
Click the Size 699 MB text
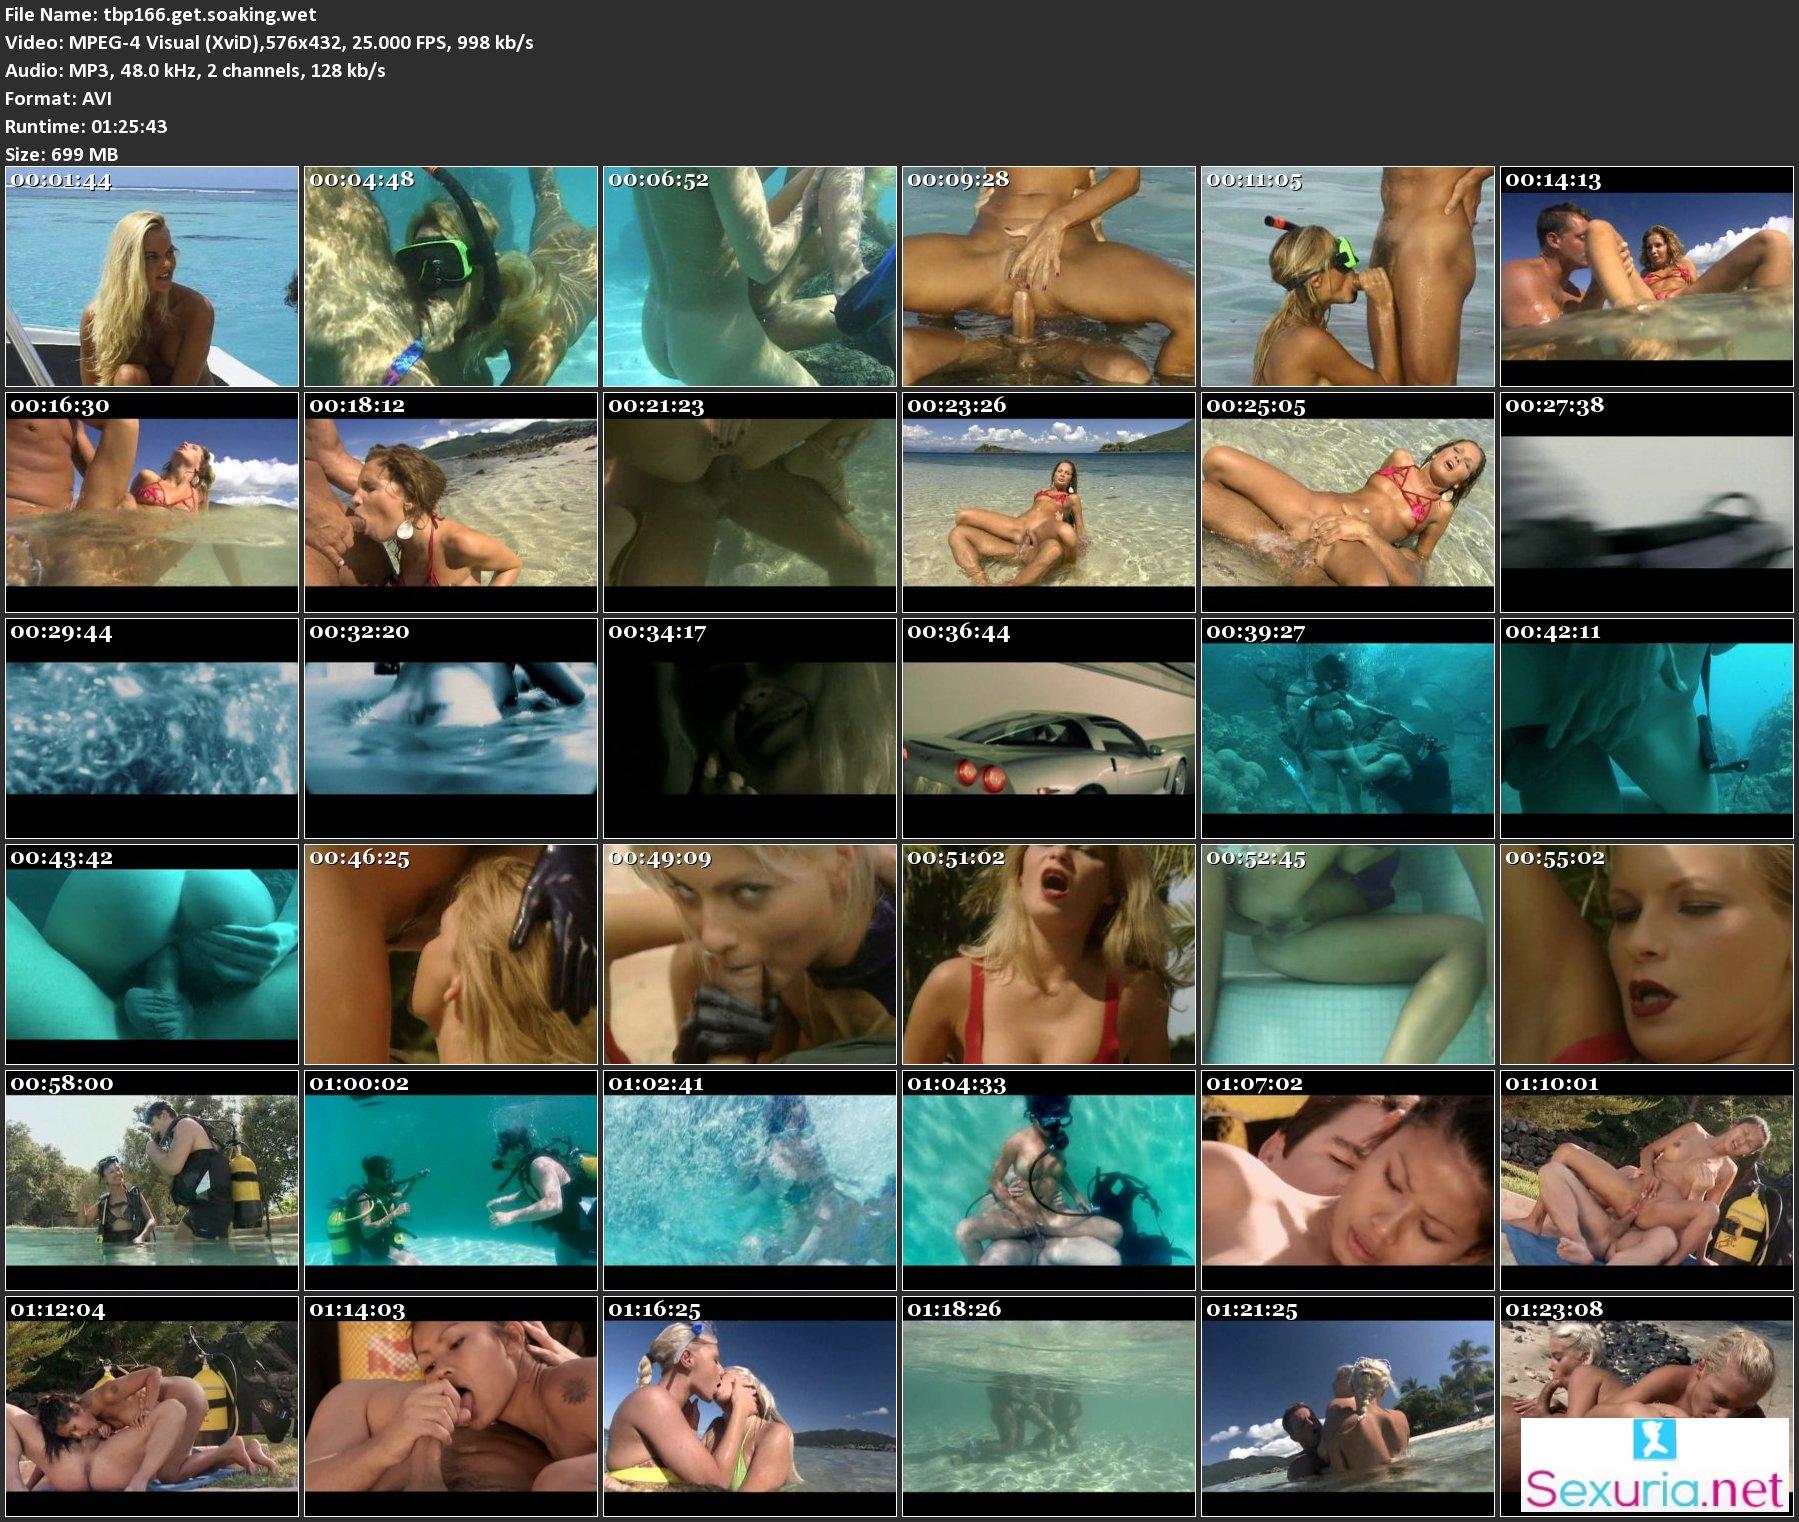pyautogui.click(x=62, y=154)
